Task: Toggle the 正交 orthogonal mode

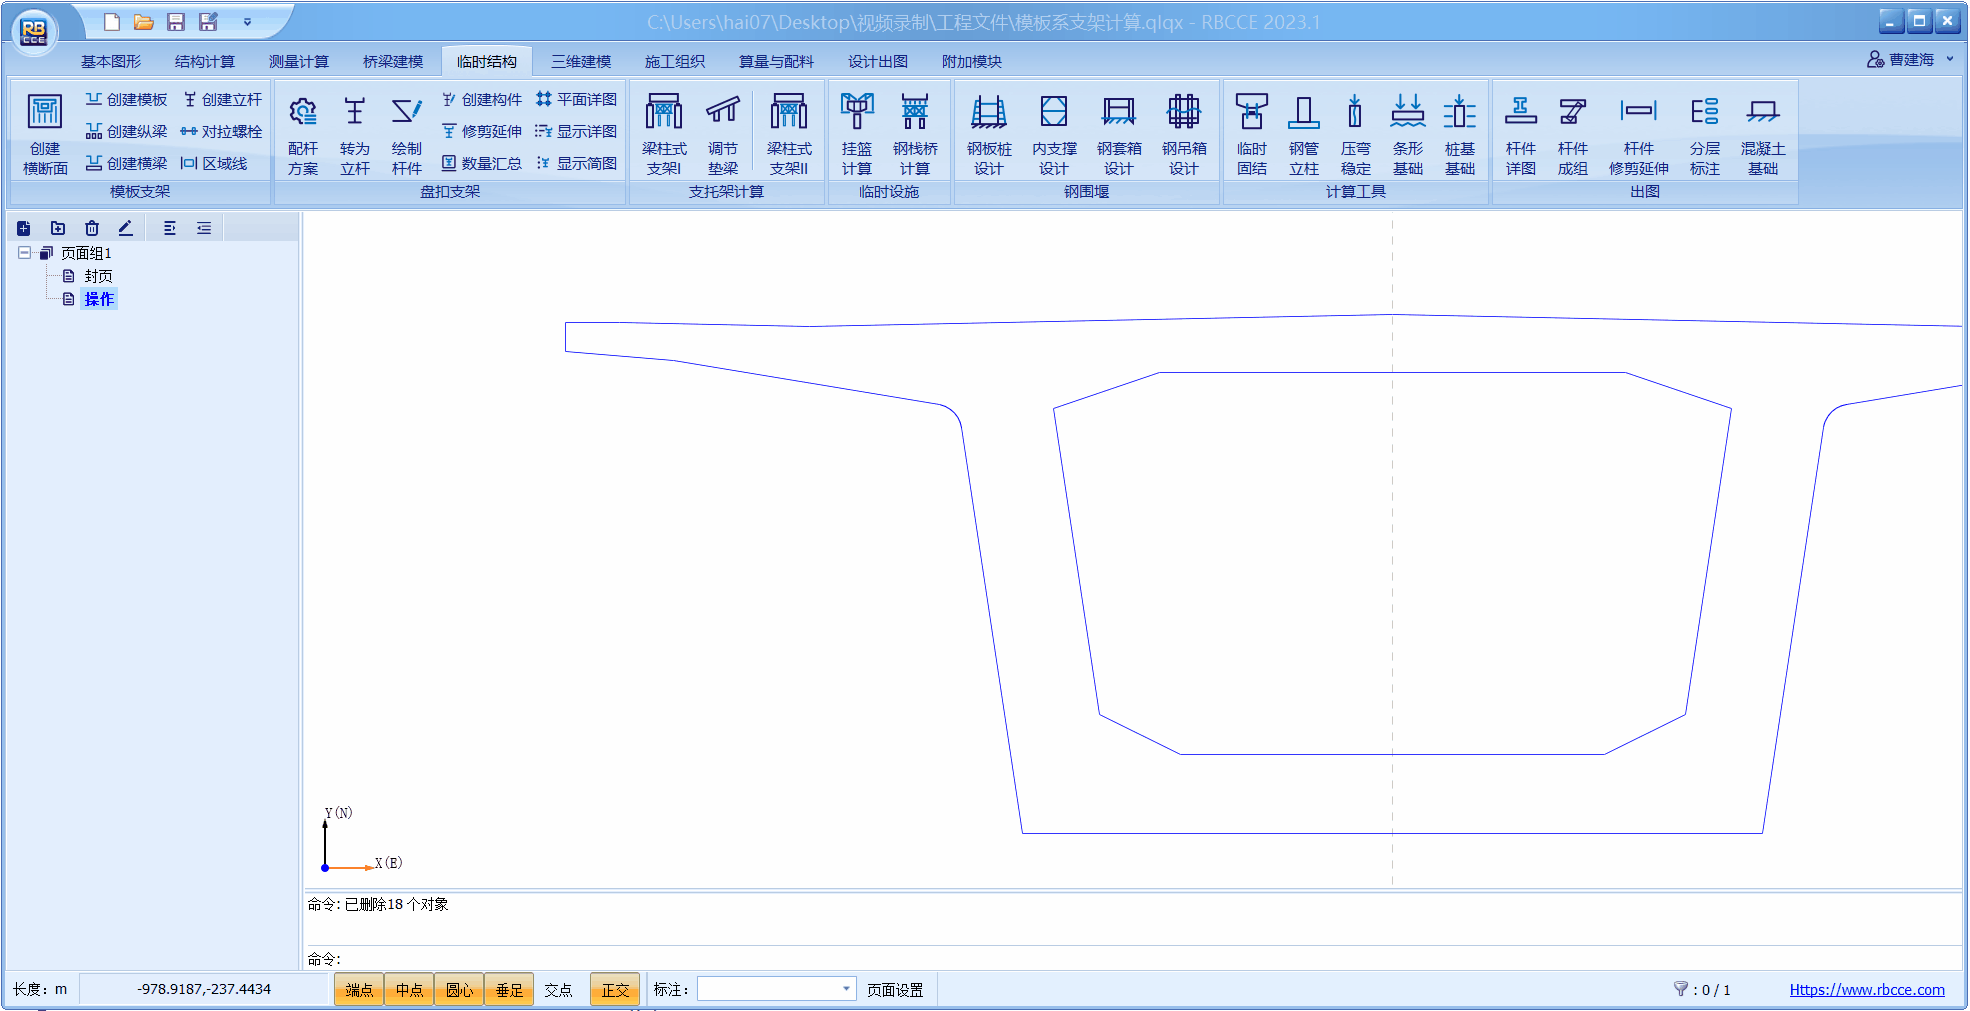Action: (x=615, y=990)
